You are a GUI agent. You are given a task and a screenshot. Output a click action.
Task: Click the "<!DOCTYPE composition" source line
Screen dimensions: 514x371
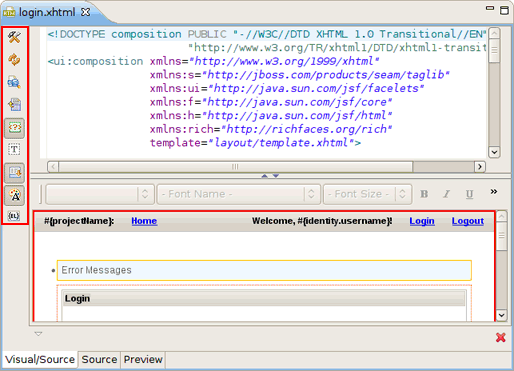click(266, 34)
